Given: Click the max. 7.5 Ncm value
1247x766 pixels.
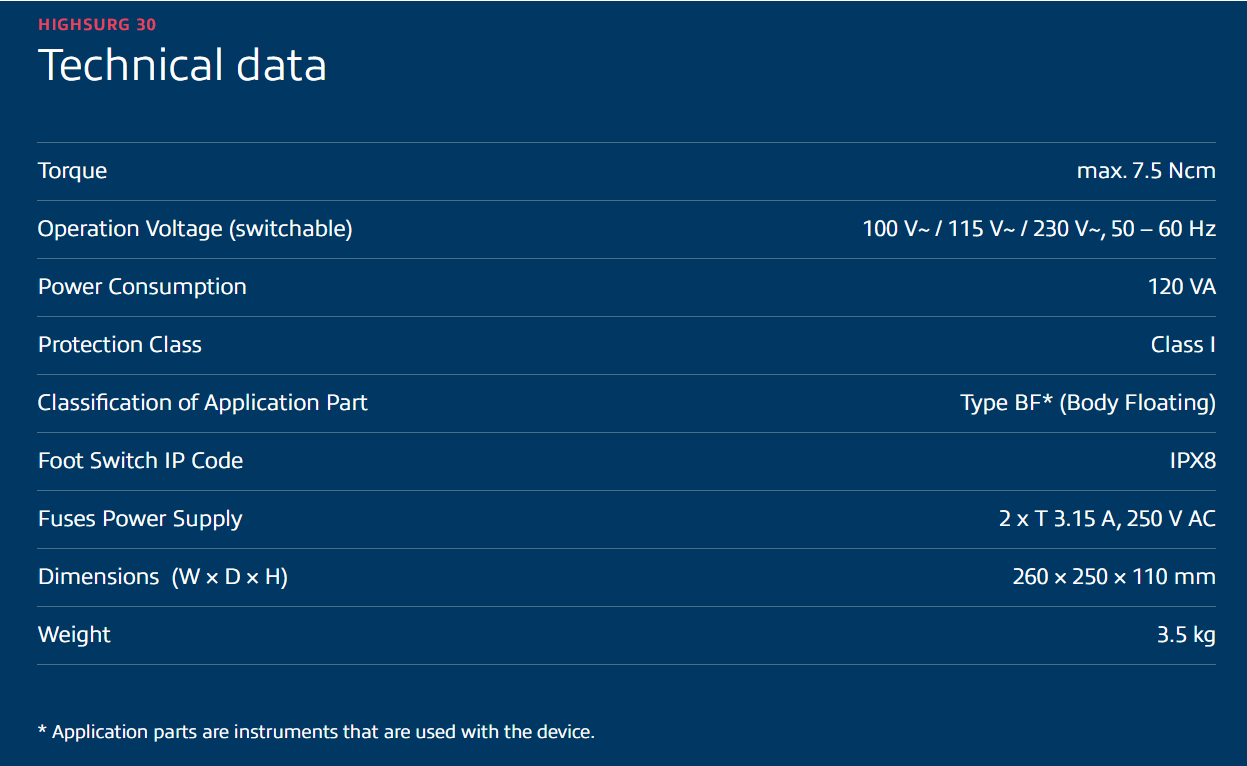Looking at the screenshot, I should pos(1145,171).
